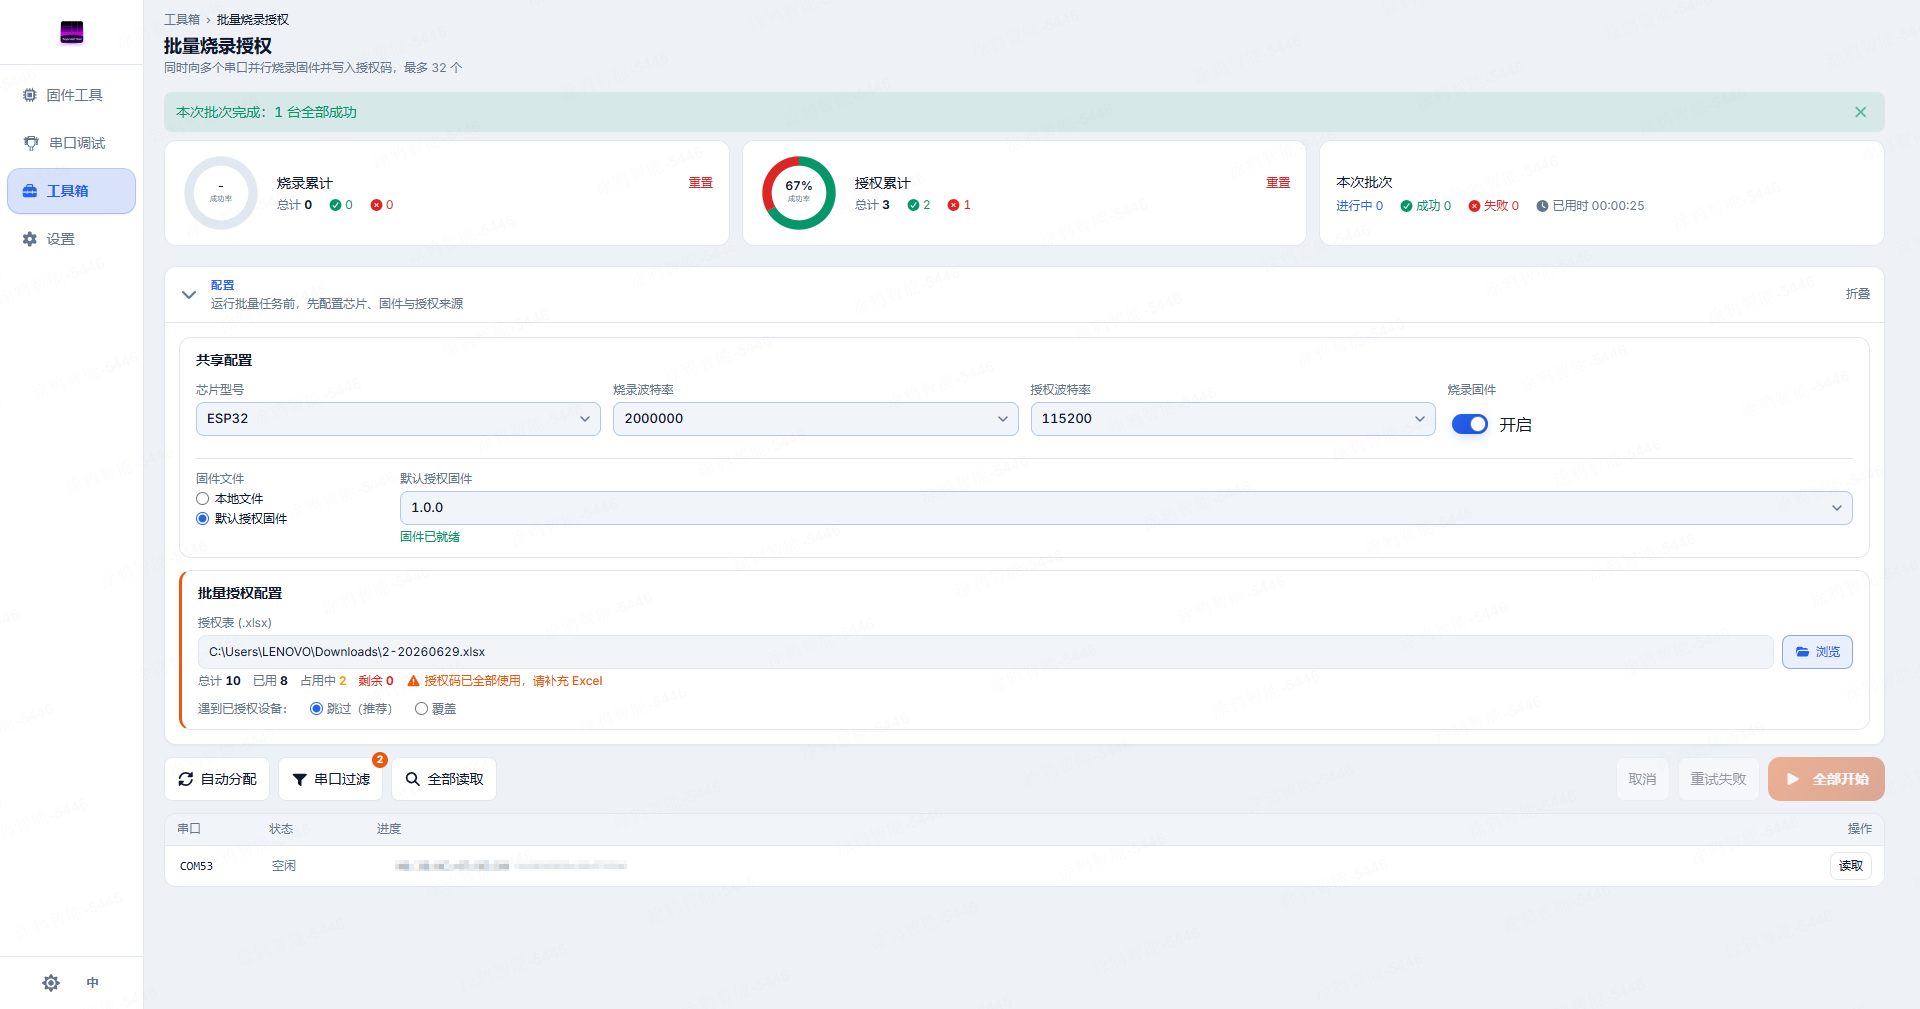Toggle the 烧录固件 switch off
This screenshot has height=1009, width=1920.
click(1469, 425)
